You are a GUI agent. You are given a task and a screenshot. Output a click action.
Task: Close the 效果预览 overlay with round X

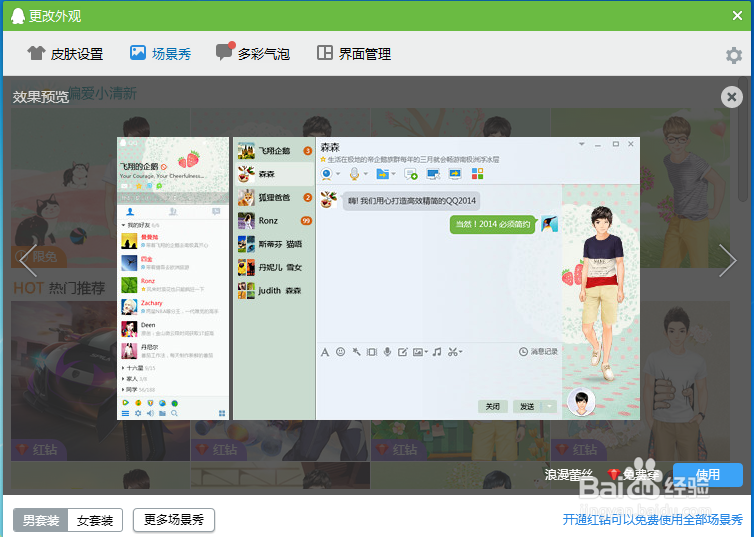point(731,97)
